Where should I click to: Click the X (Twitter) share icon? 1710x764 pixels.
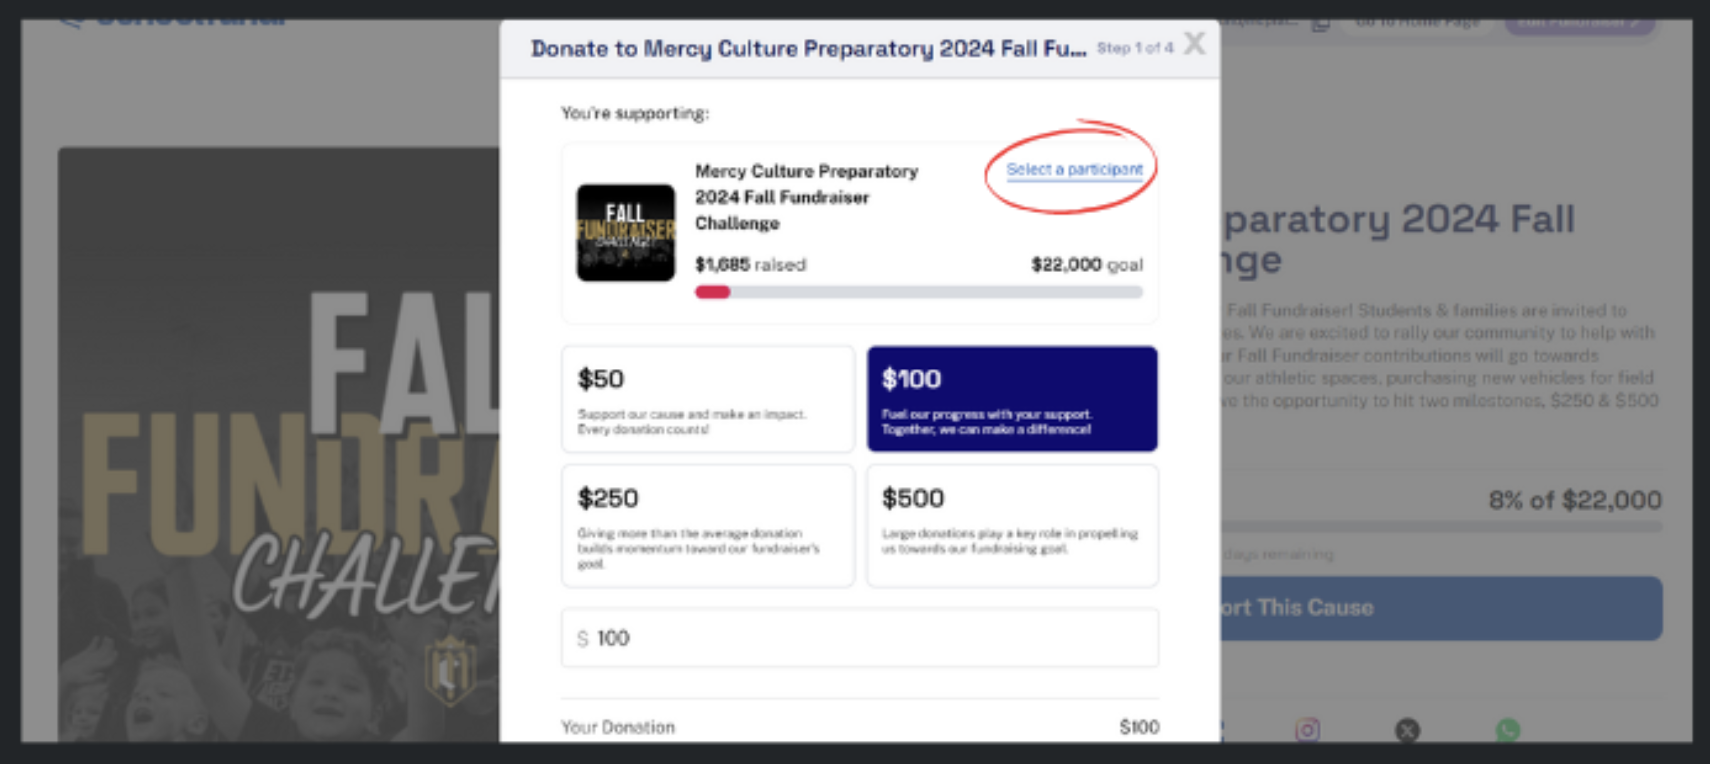(1407, 731)
